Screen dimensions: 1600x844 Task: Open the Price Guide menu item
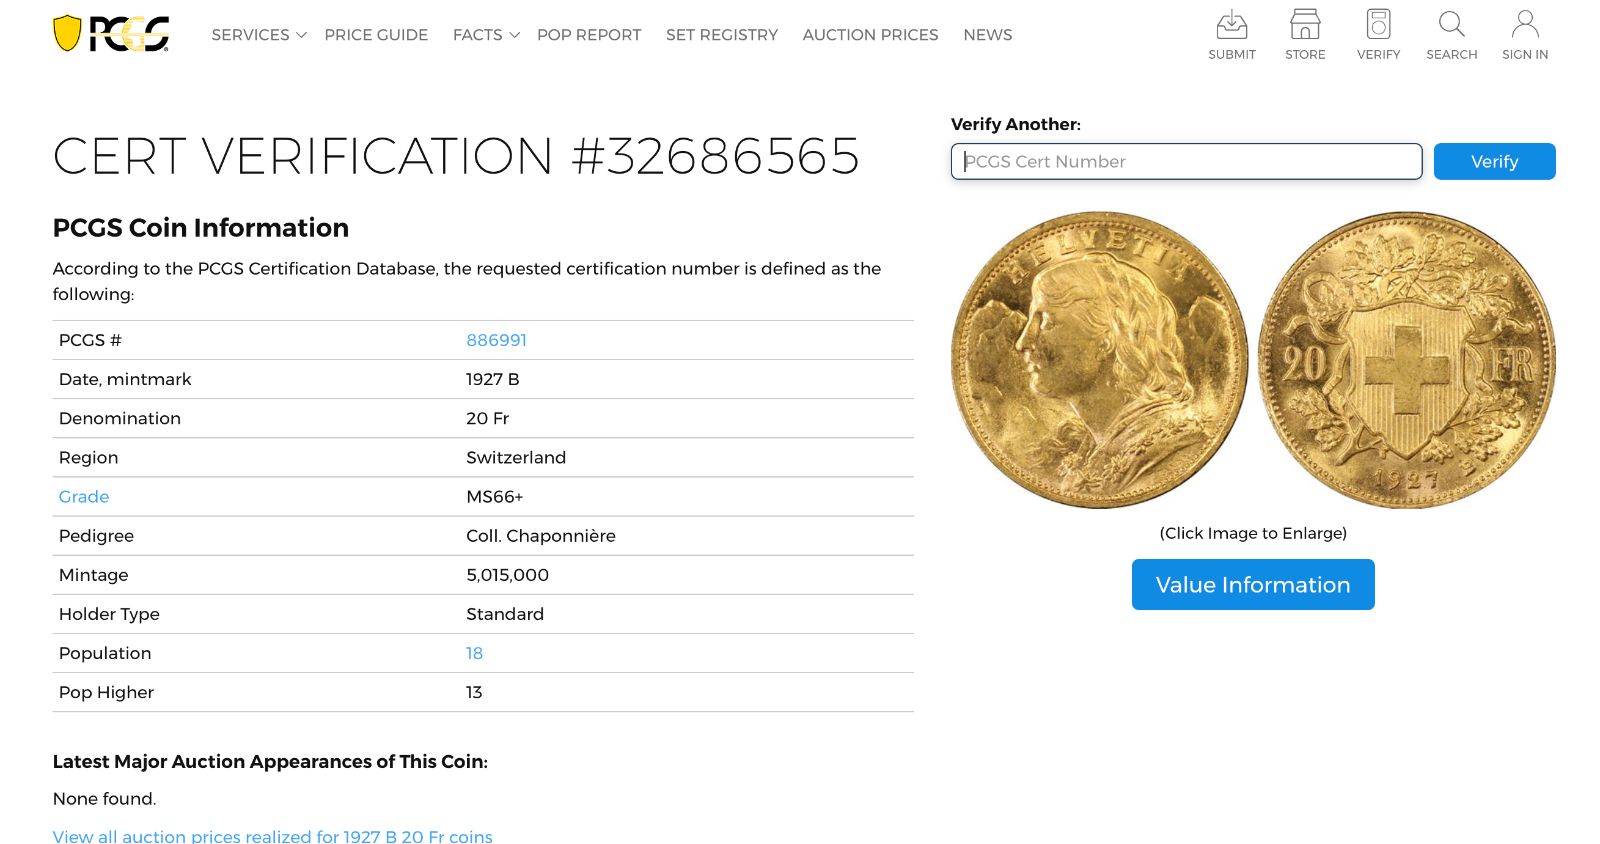376,35
